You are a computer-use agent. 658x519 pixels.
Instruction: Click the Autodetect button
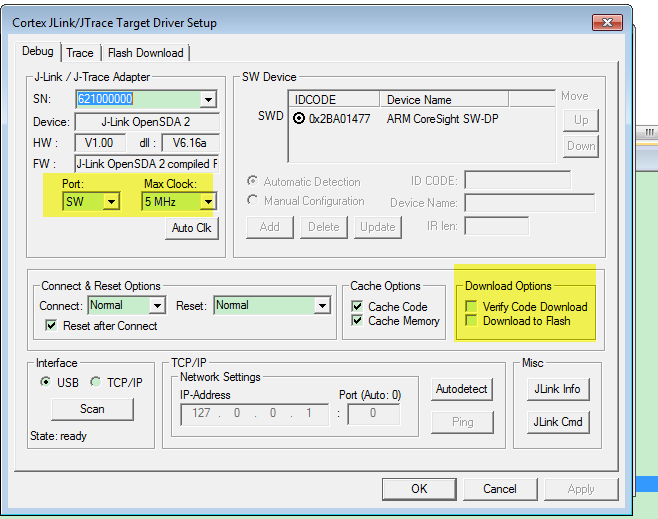pyautogui.click(x=462, y=389)
